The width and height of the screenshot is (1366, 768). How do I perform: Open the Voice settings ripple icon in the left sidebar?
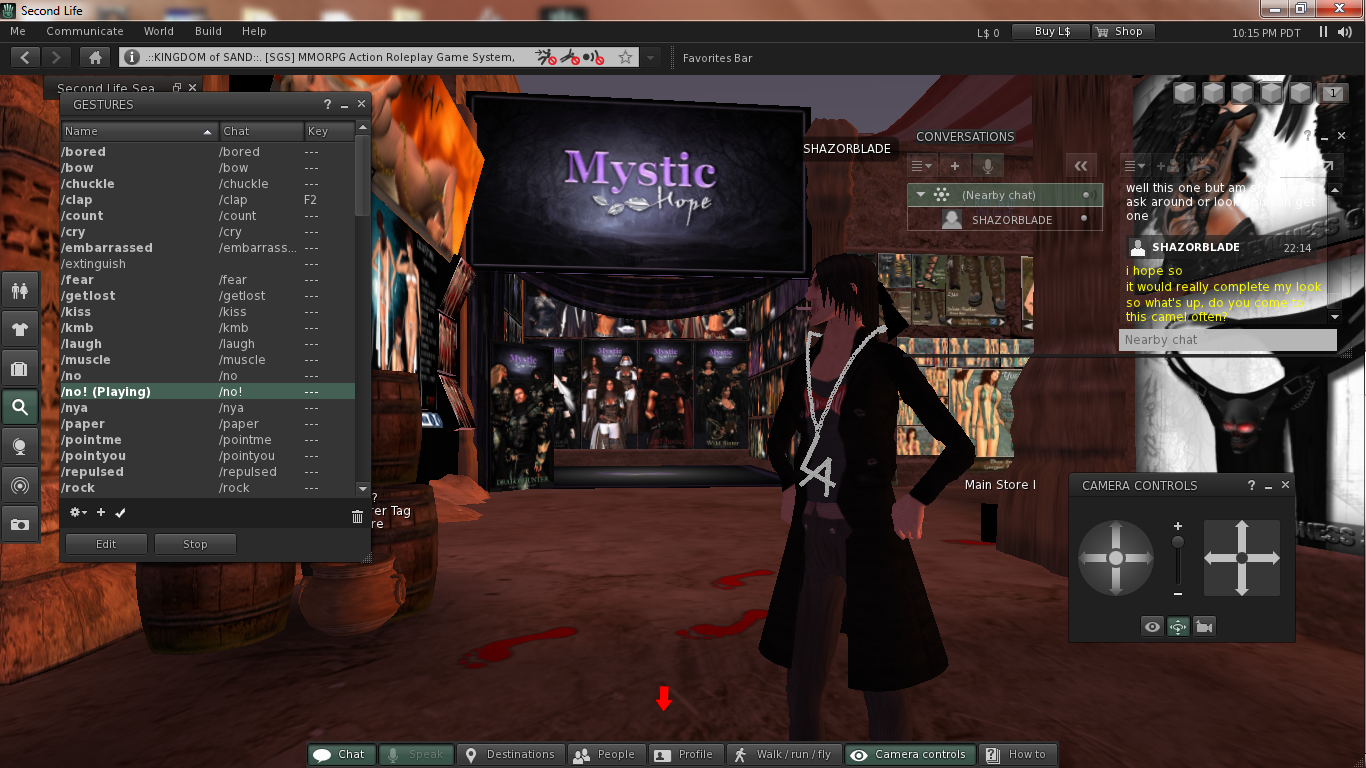click(19, 485)
